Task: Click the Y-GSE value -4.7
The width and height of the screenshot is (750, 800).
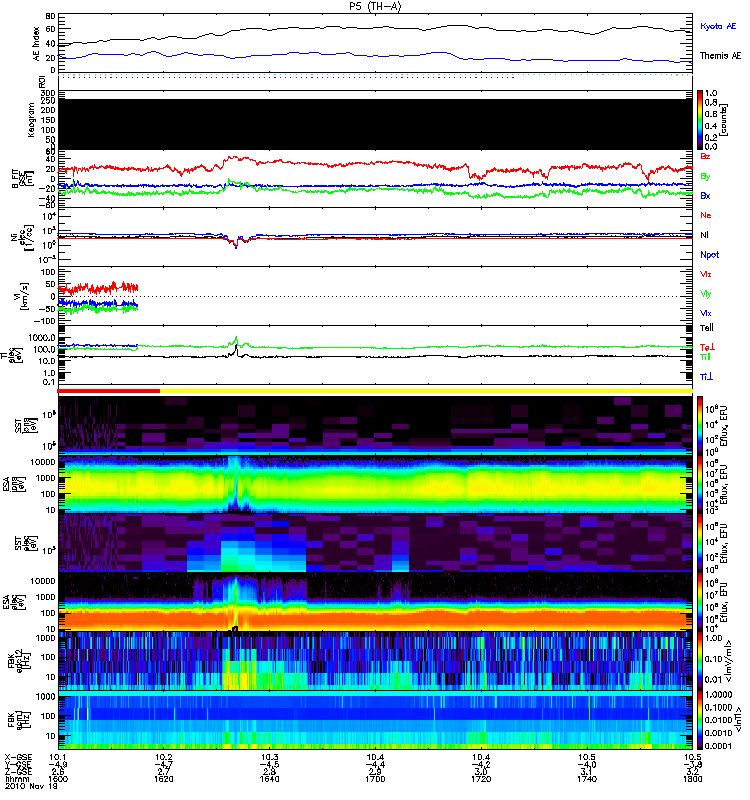Action: click(163, 764)
